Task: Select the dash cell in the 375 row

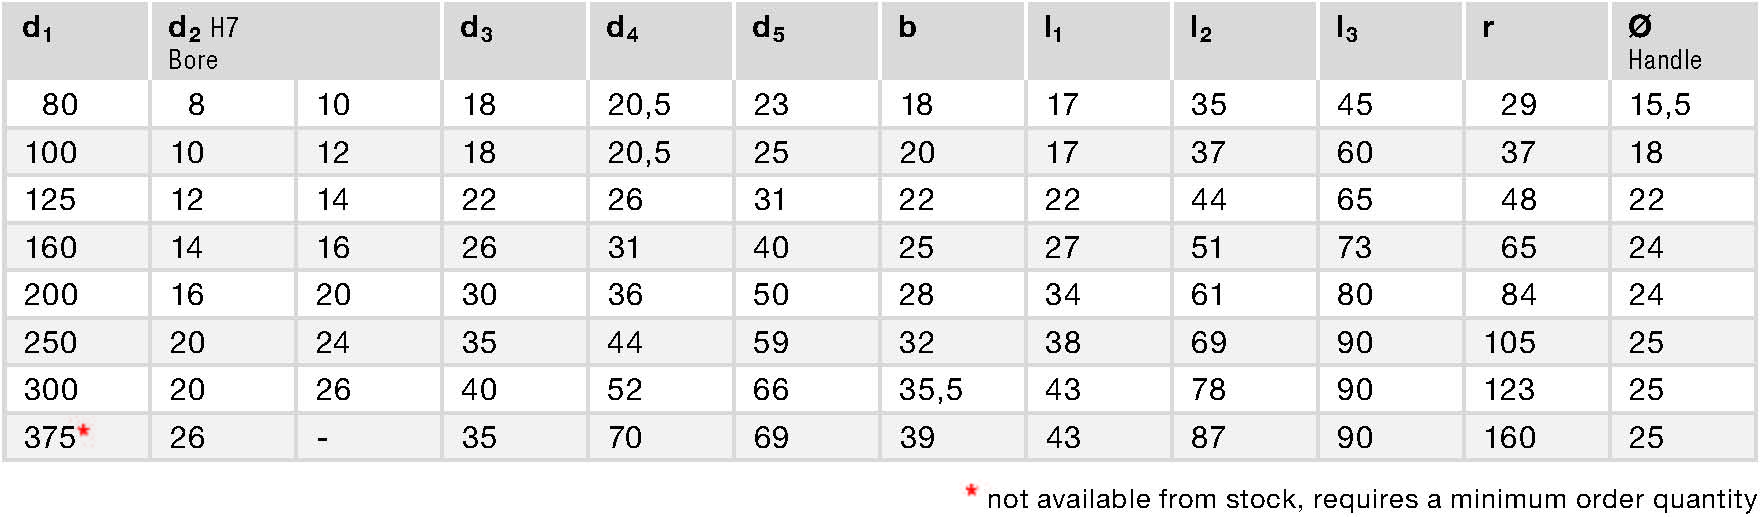Action: tap(322, 438)
